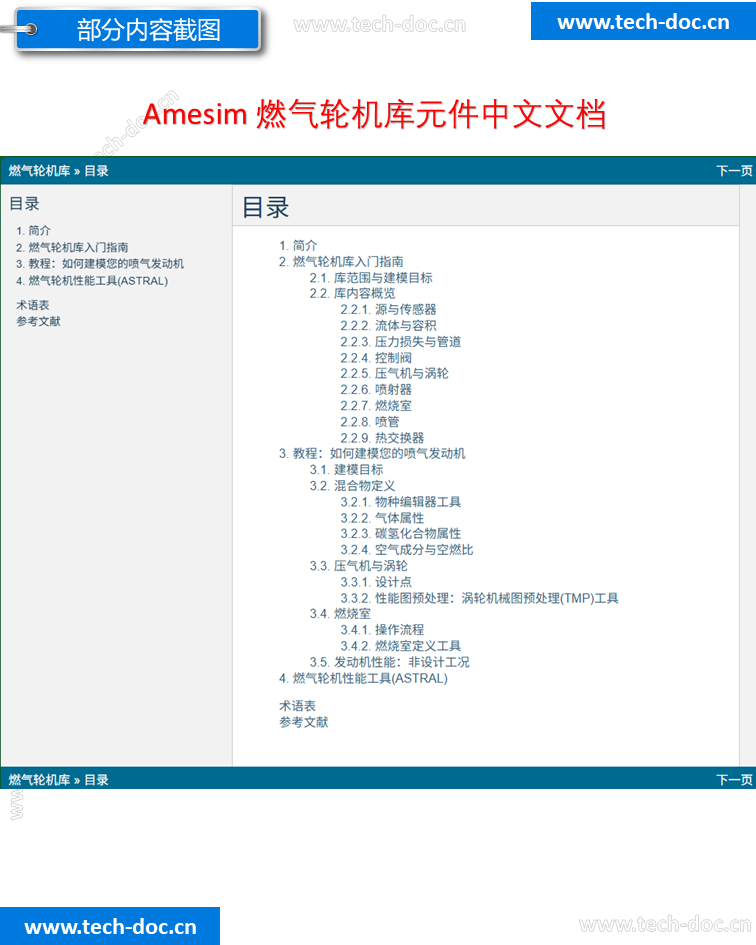
Task: Open sidebar link 1. 简介
Action: (33, 230)
